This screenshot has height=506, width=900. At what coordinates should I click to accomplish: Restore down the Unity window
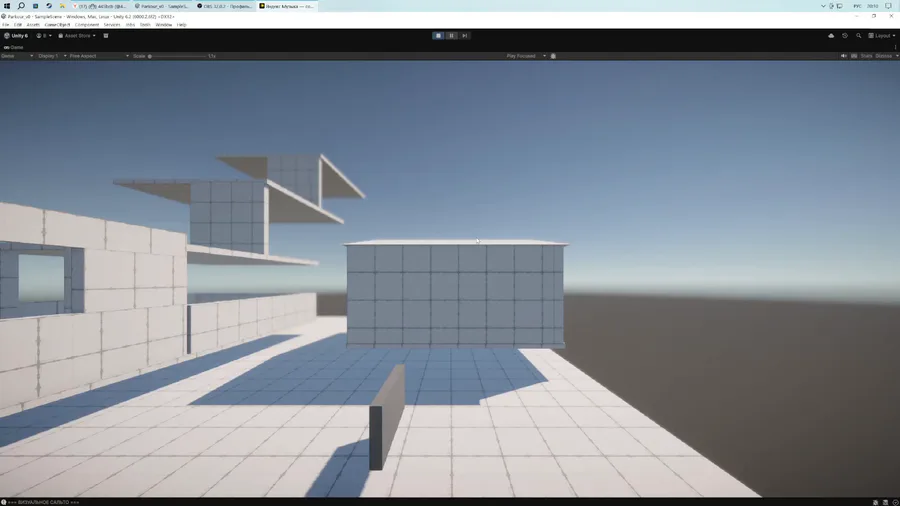coord(874,16)
